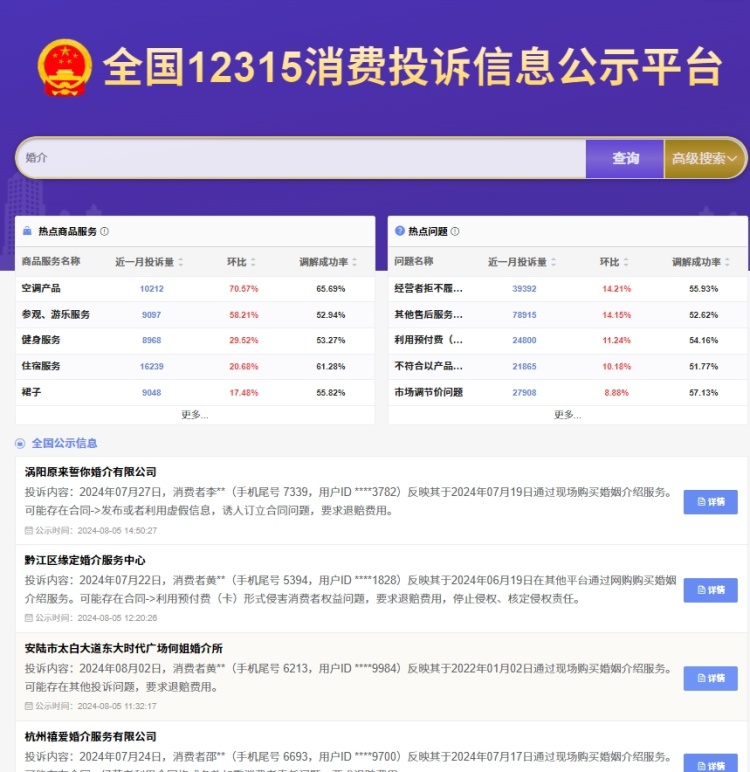Click the 查询 search button

pyautogui.click(x=625, y=158)
